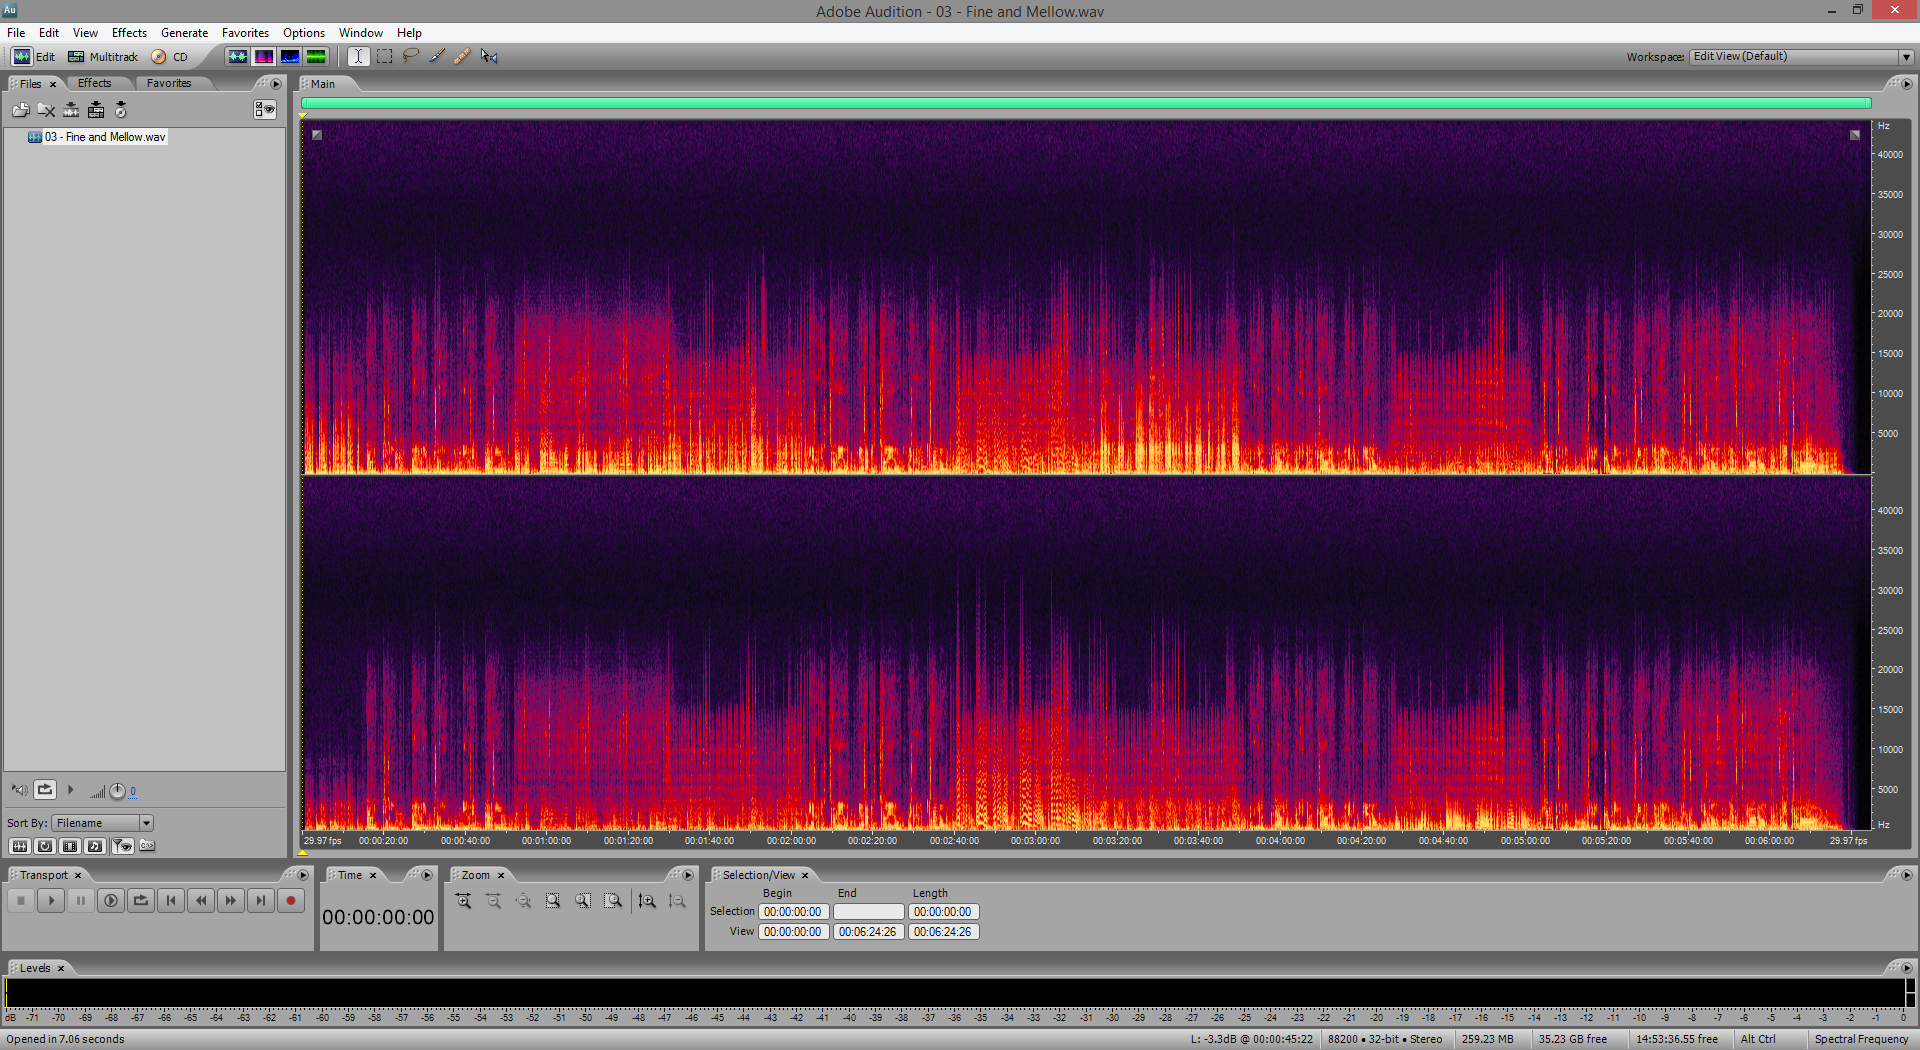Switch to Edit view
The width and height of the screenshot is (1920, 1050).
click(33, 57)
